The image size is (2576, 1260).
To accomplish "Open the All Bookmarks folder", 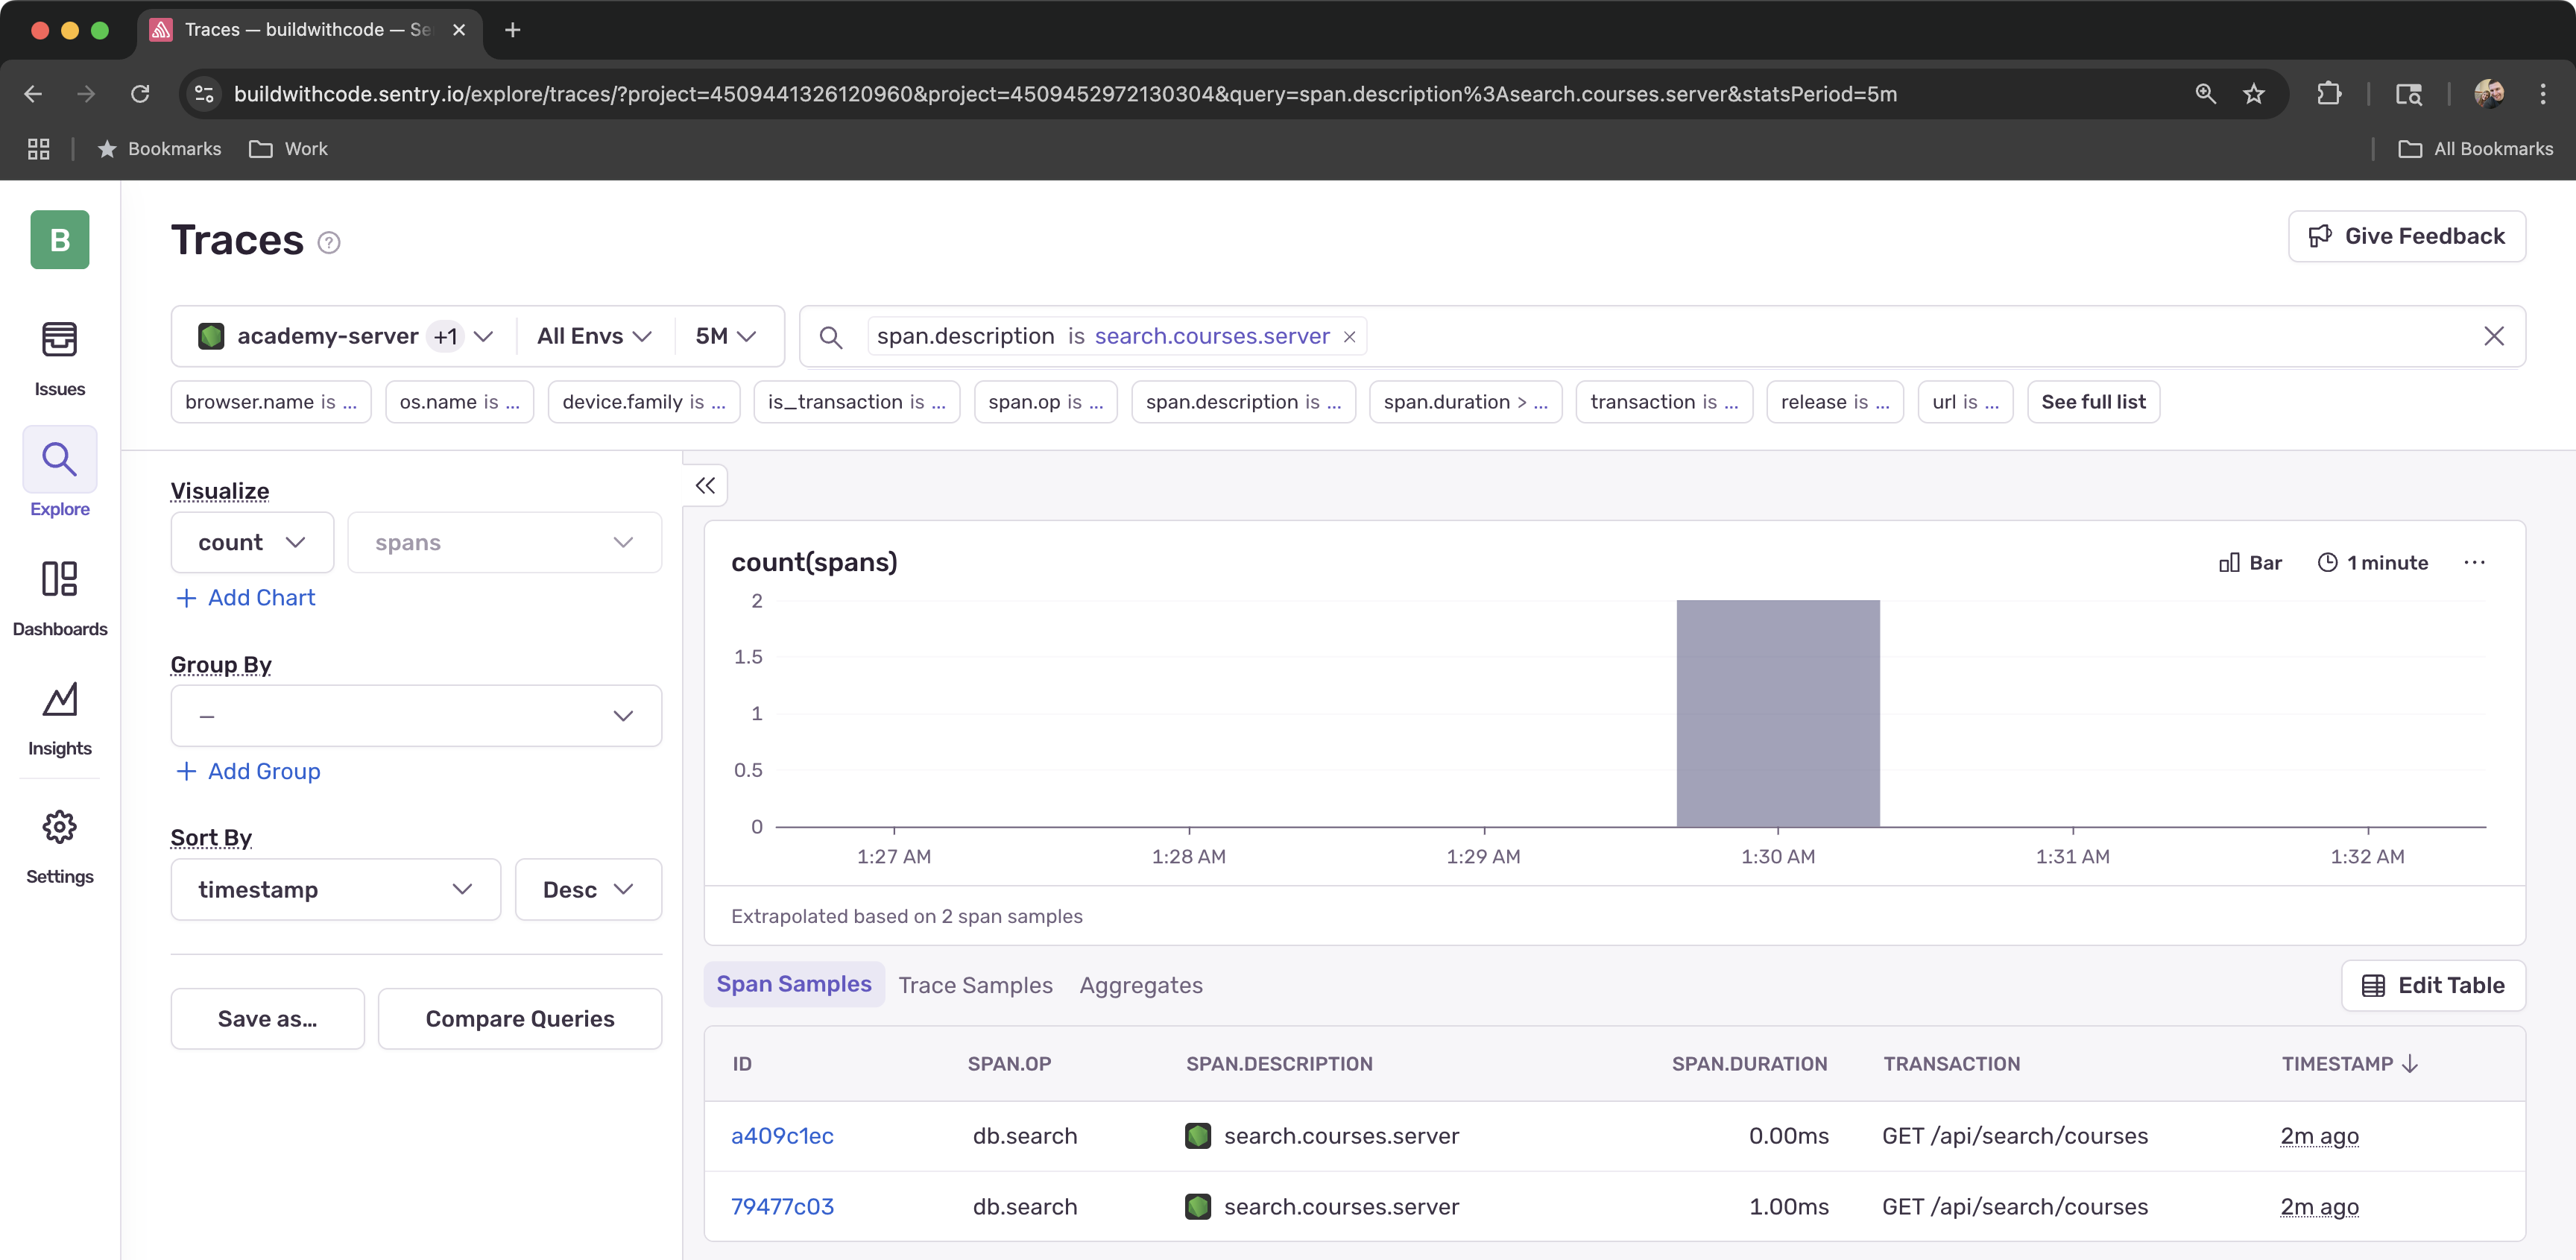I will pos(2476,149).
